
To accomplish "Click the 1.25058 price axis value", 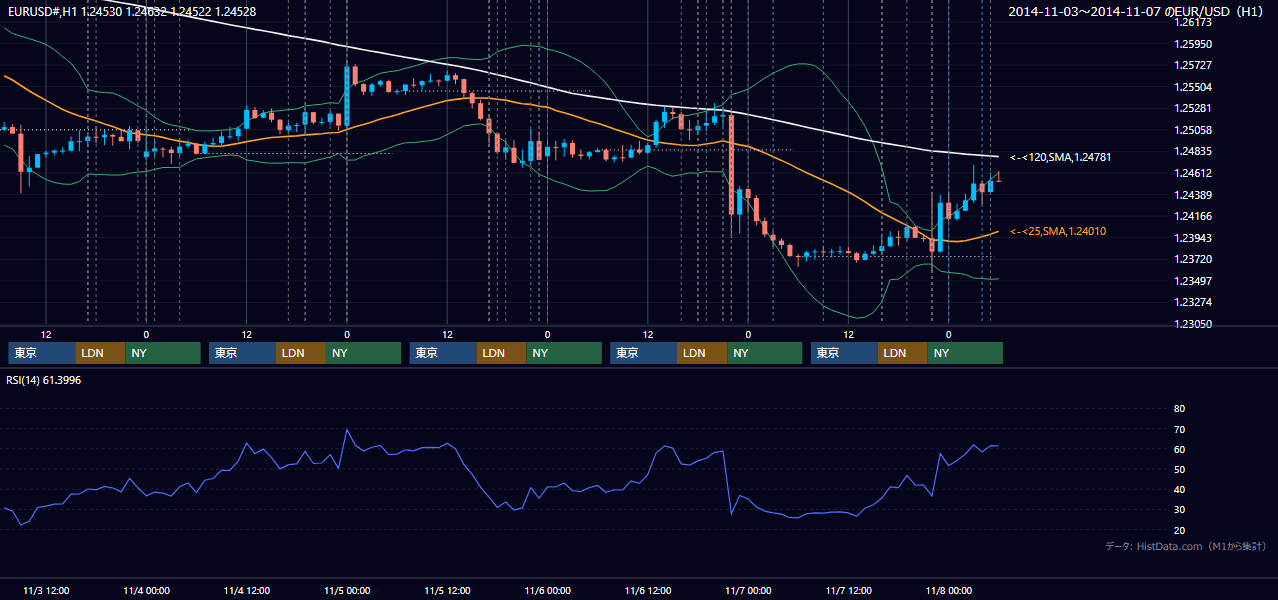I will (x=1192, y=130).
